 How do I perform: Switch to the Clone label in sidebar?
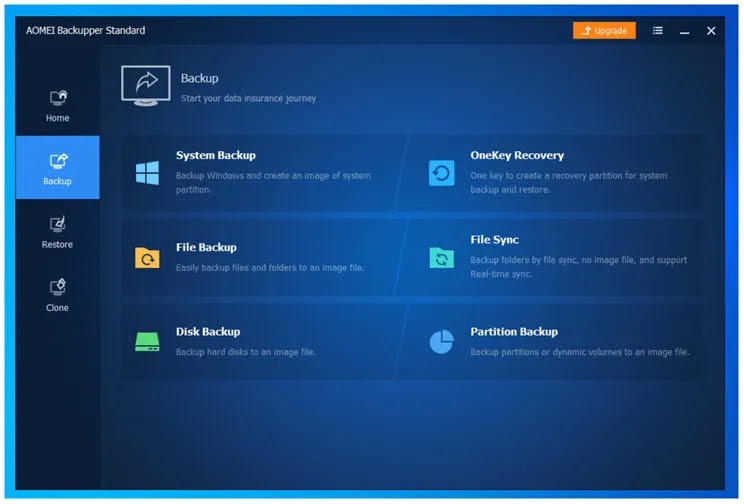pos(57,308)
